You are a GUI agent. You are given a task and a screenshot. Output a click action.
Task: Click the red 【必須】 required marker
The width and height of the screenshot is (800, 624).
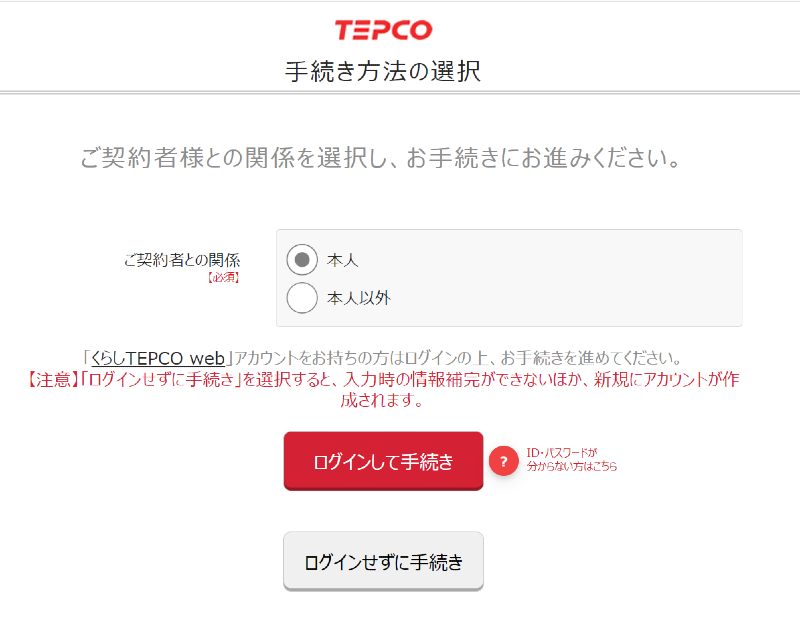click(x=223, y=278)
